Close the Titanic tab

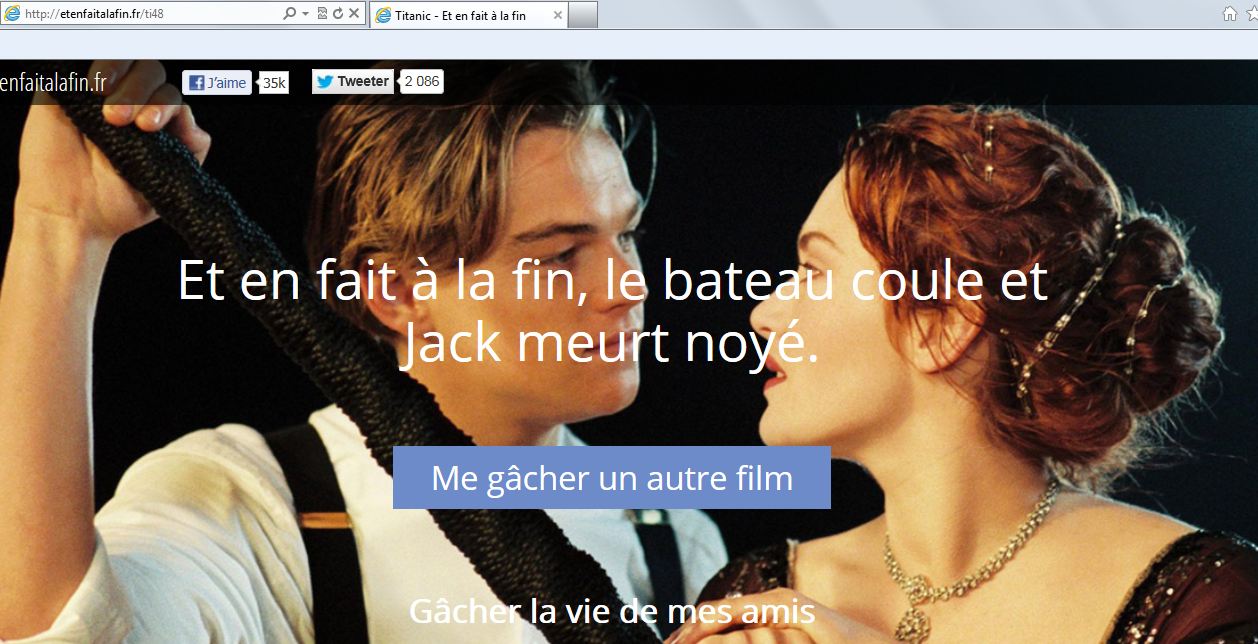[x=557, y=16]
